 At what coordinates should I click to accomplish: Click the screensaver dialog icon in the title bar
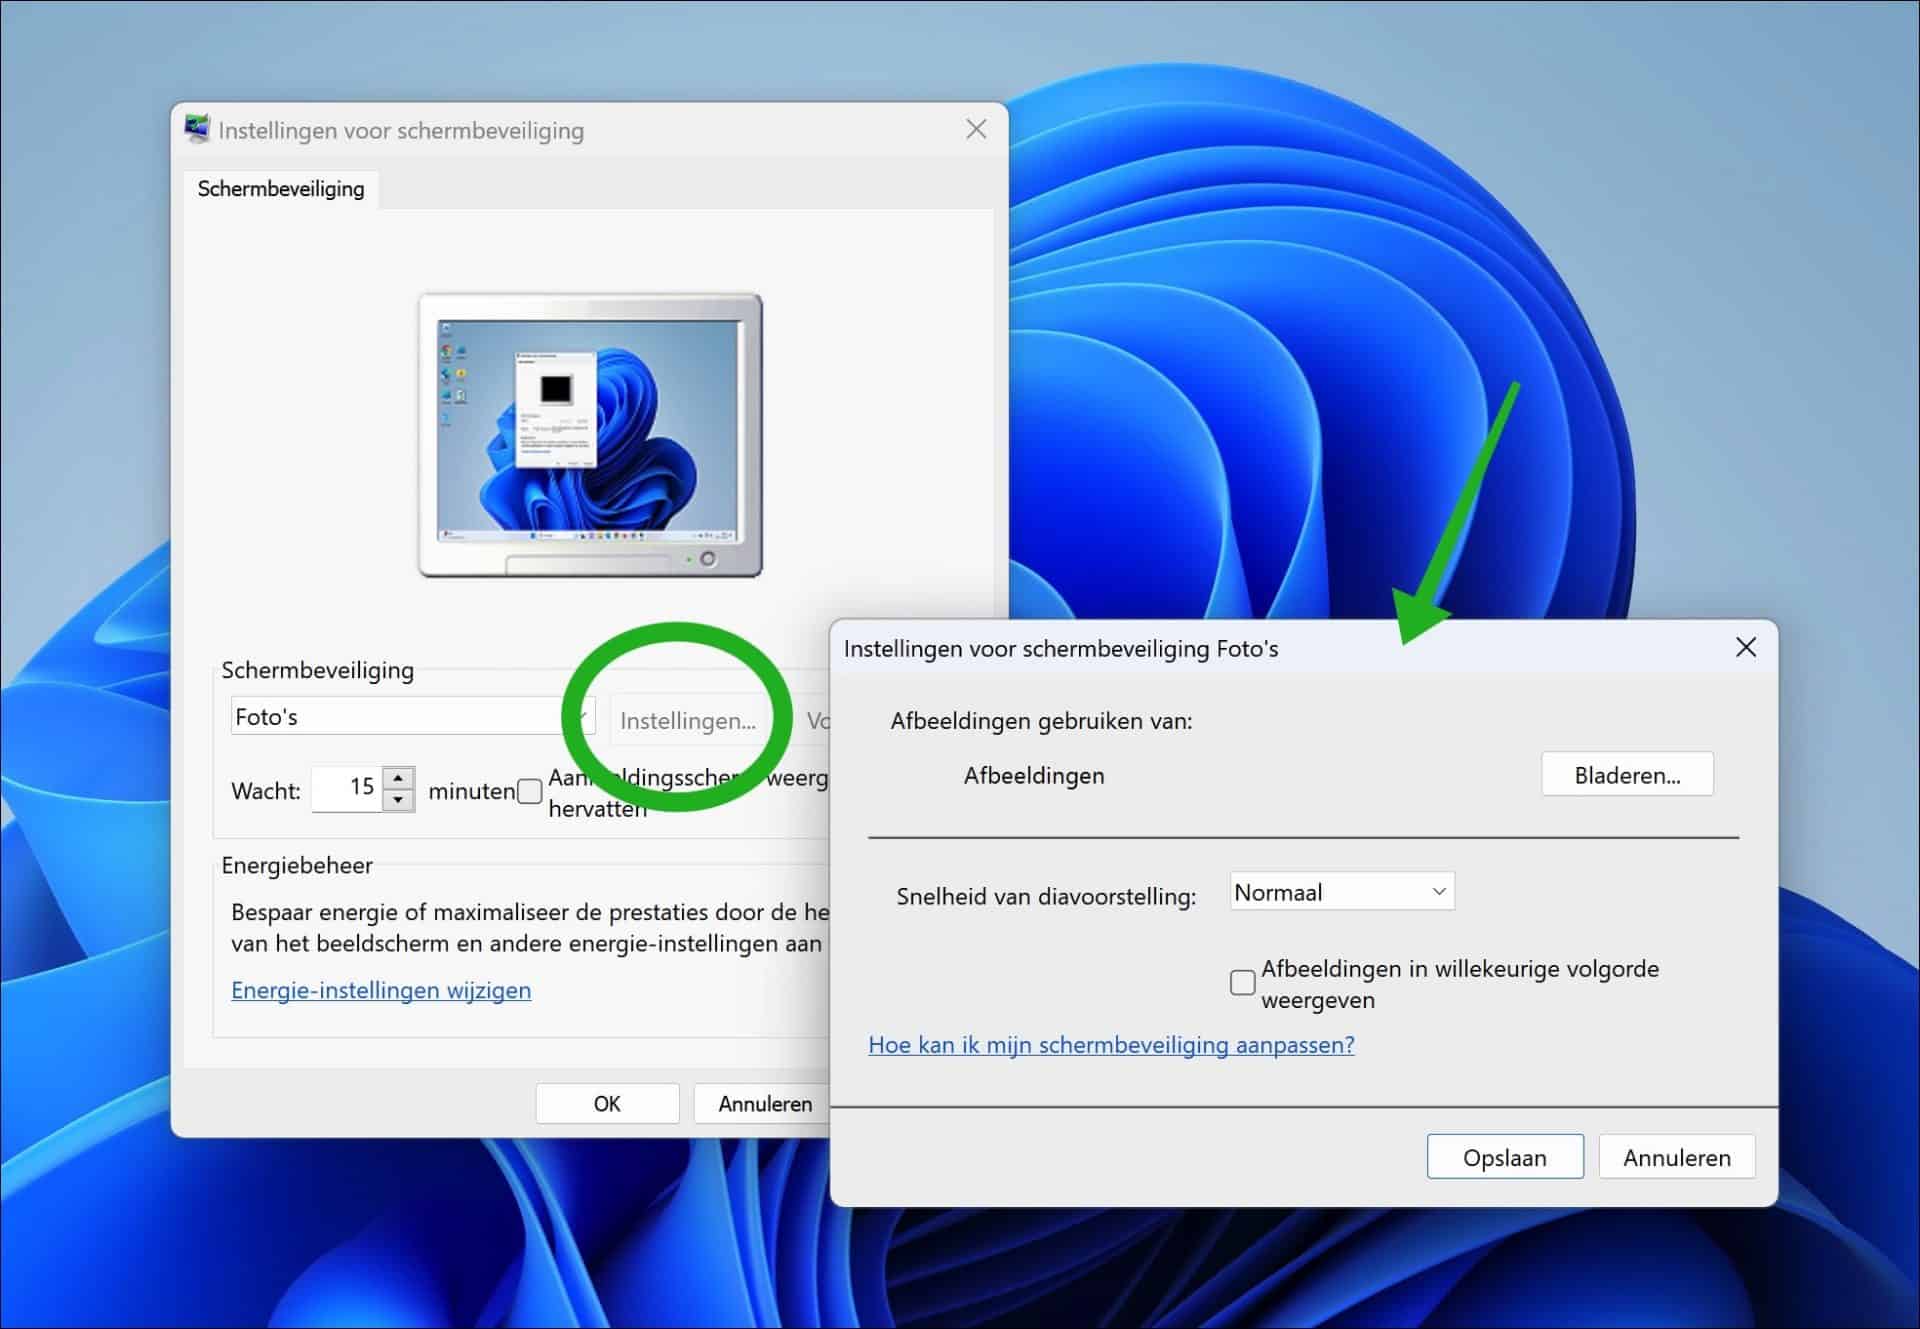pos(196,128)
